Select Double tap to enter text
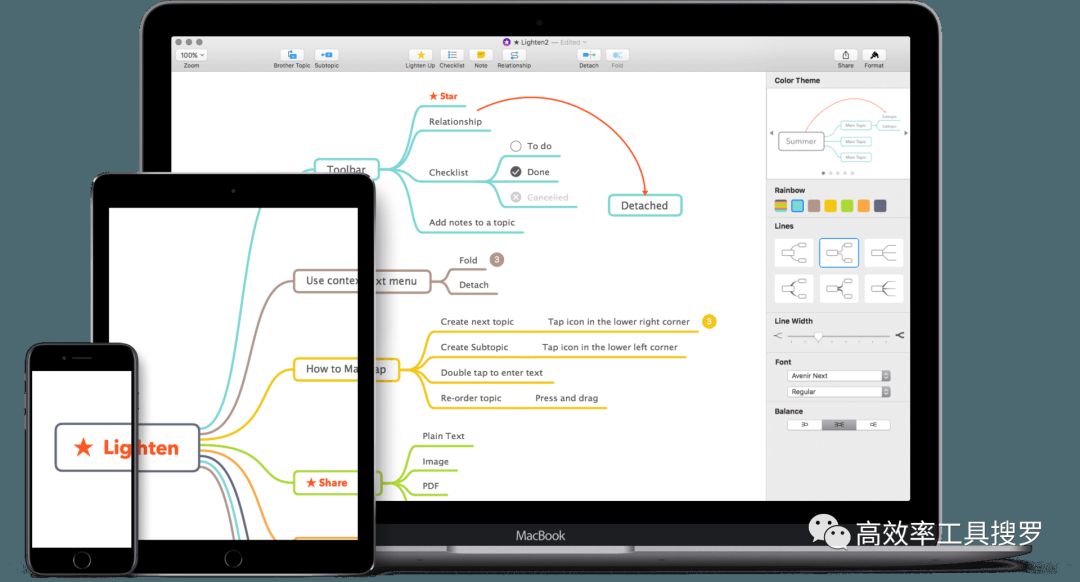 point(492,373)
